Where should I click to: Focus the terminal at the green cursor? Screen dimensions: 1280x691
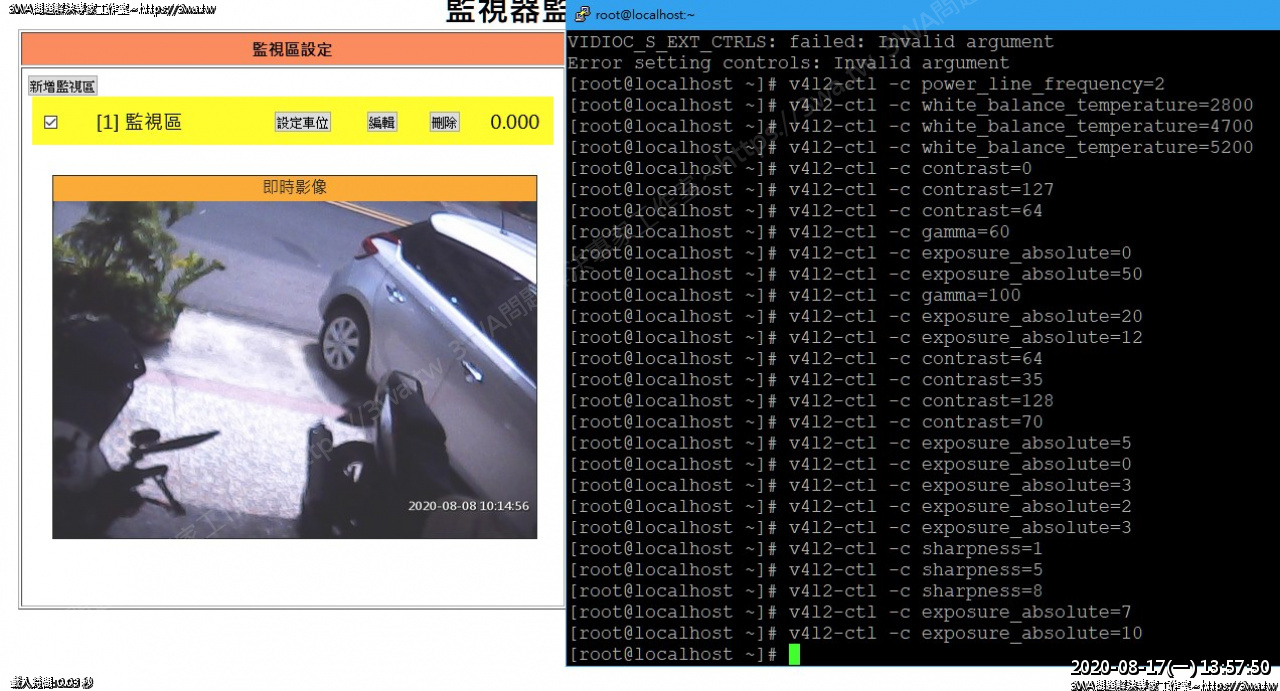[794, 654]
